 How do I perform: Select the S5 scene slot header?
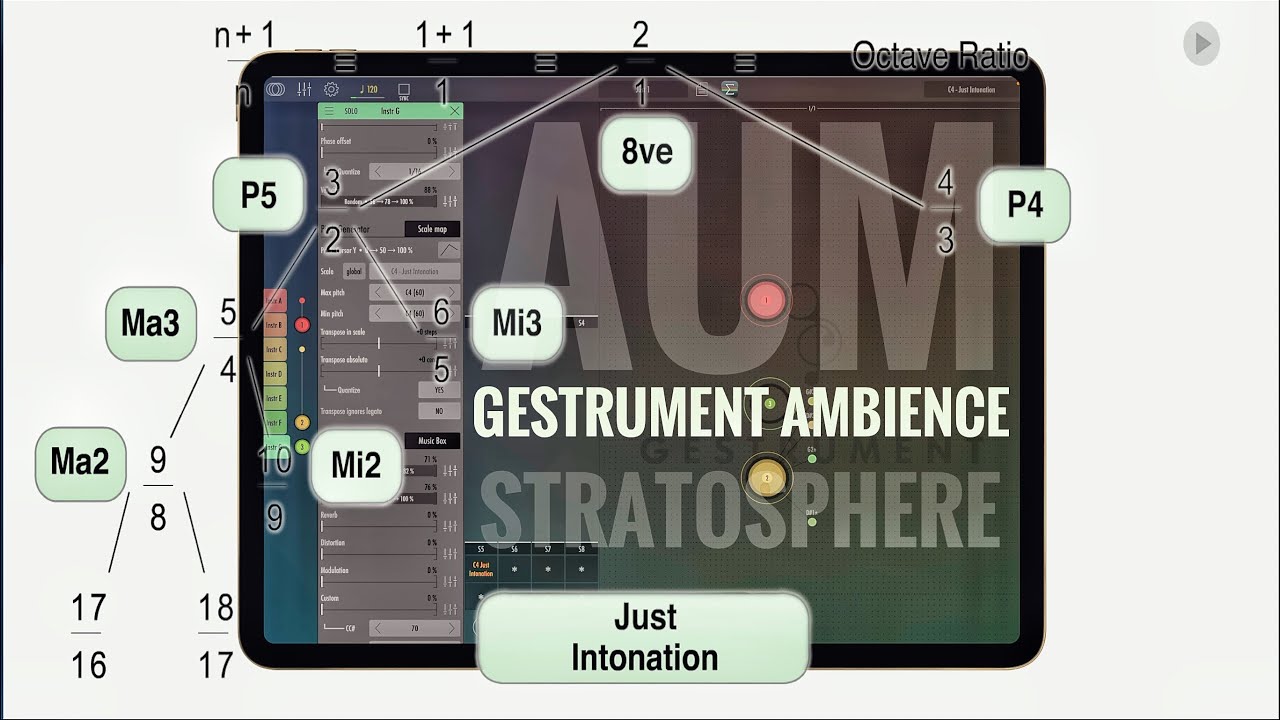click(481, 549)
